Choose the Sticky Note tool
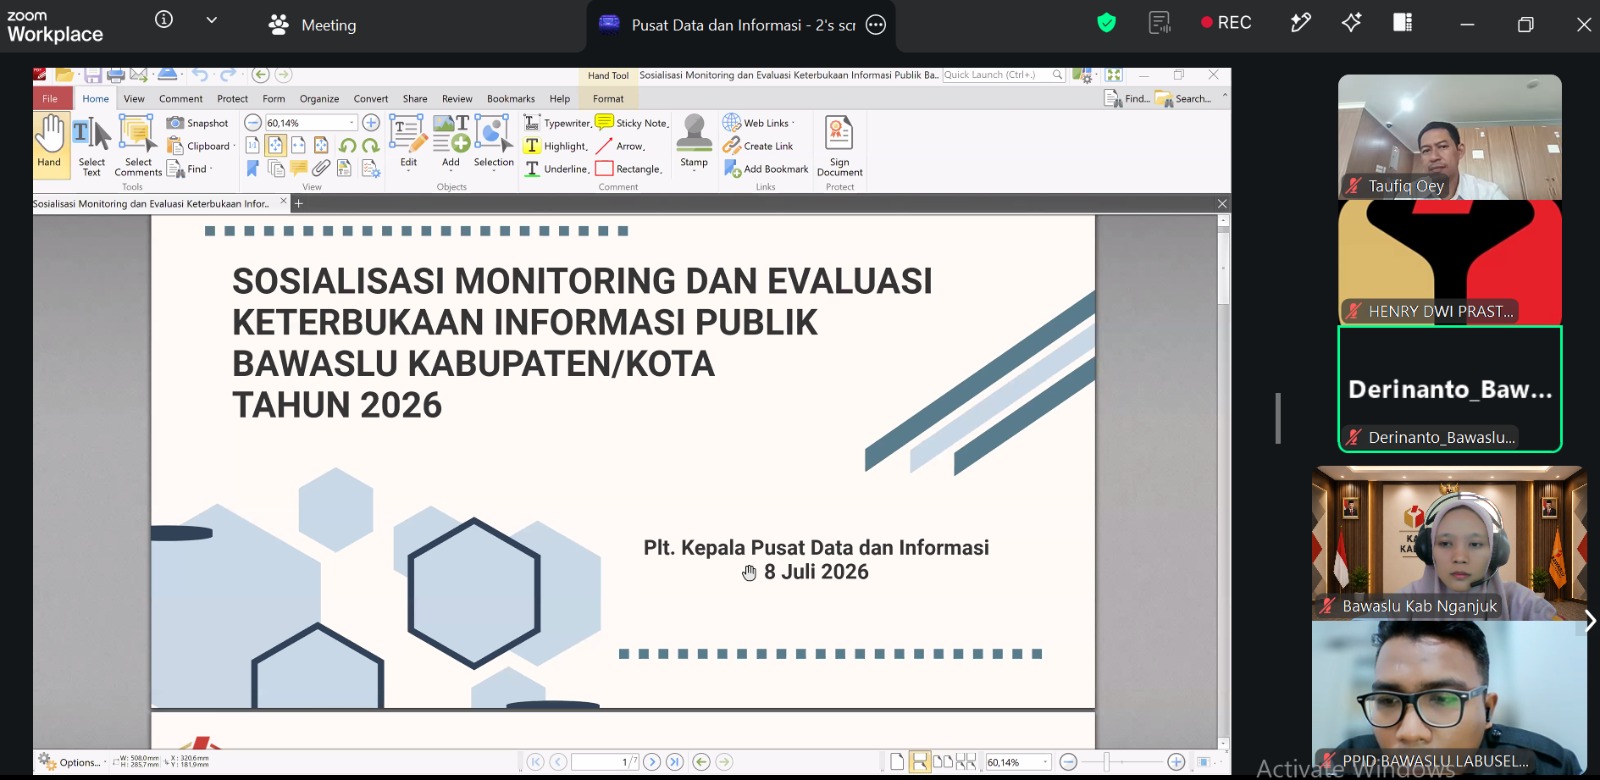 [632, 123]
